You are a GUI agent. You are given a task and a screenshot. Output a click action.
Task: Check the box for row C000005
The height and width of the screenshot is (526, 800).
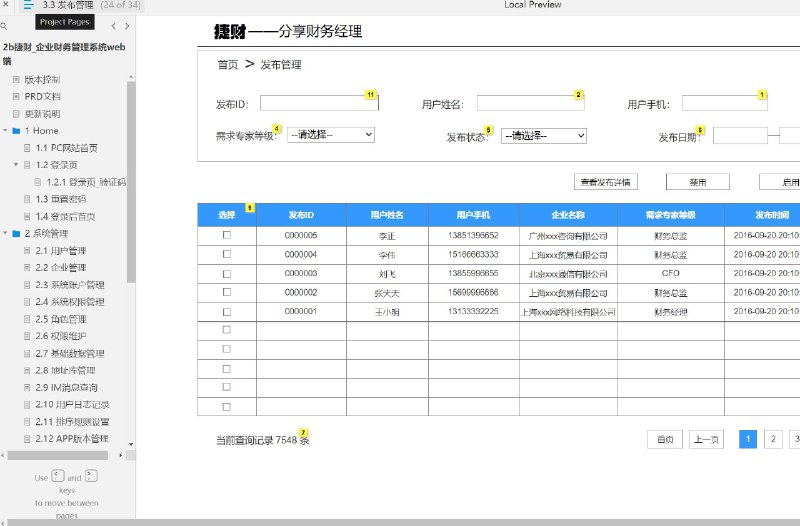pos(227,235)
